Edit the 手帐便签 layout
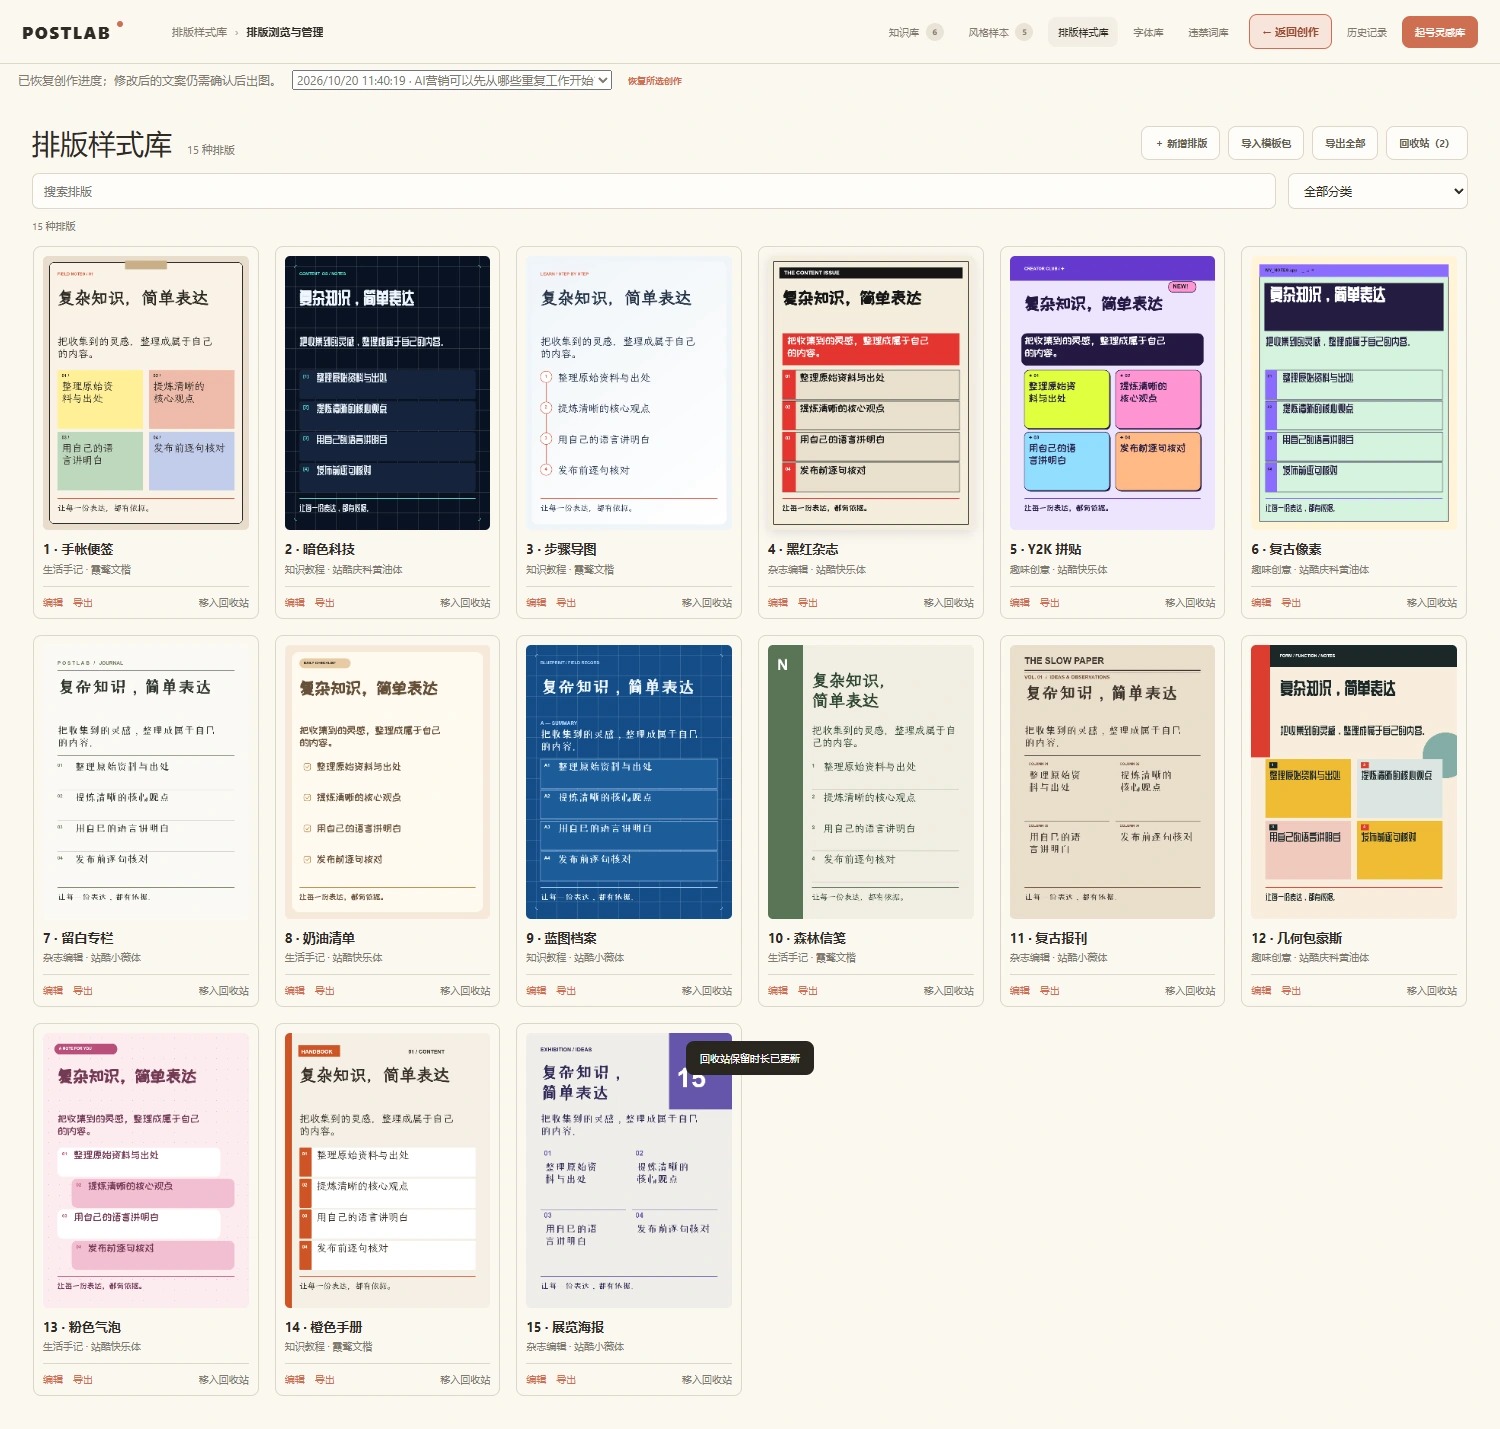1500x1429 pixels. [x=53, y=603]
